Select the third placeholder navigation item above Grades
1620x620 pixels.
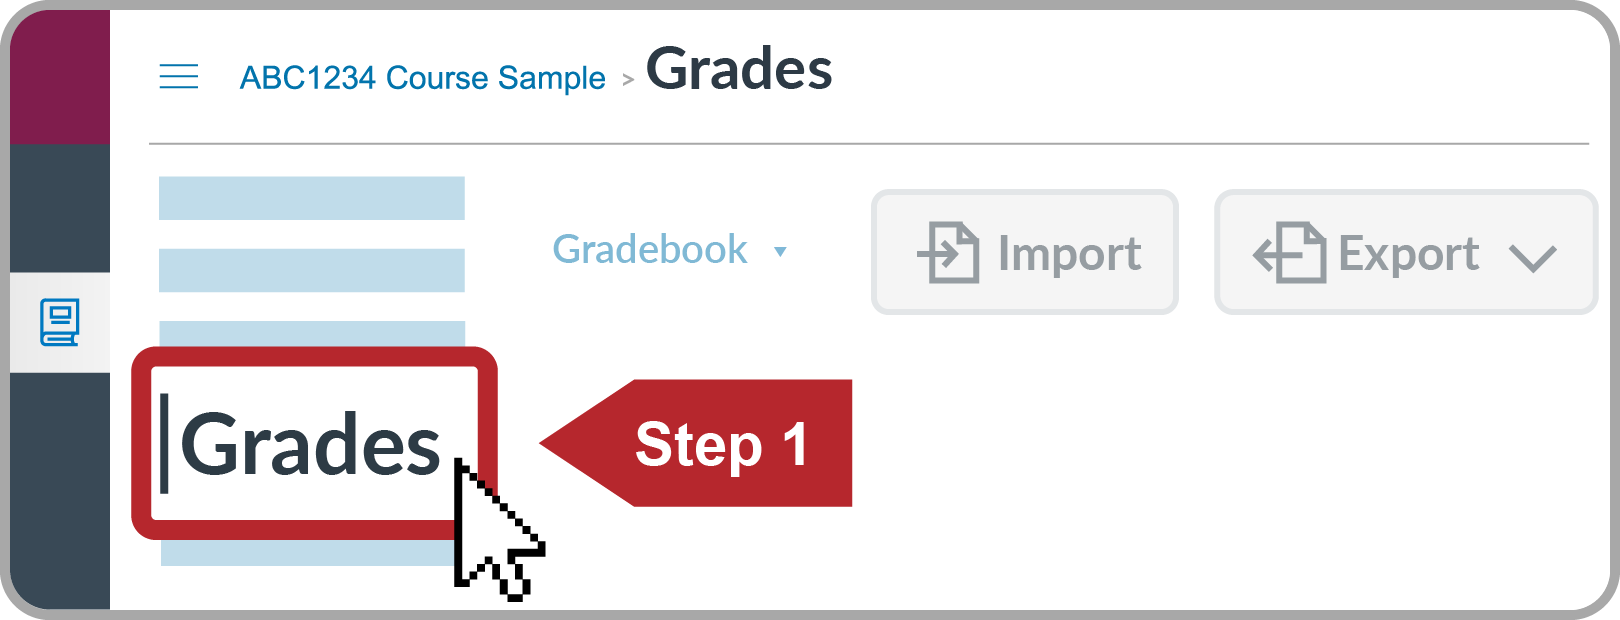pyautogui.click(x=312, y=334)
